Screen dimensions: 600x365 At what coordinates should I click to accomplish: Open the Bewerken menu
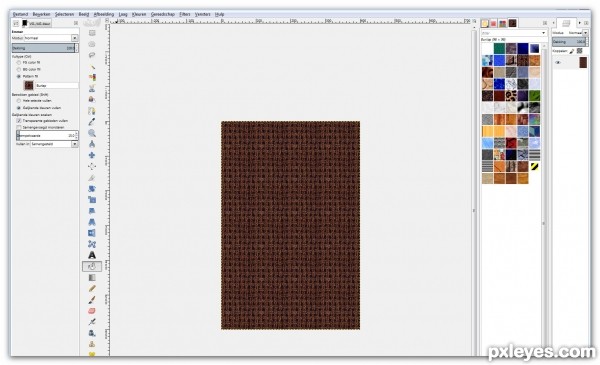click(41, 14)
